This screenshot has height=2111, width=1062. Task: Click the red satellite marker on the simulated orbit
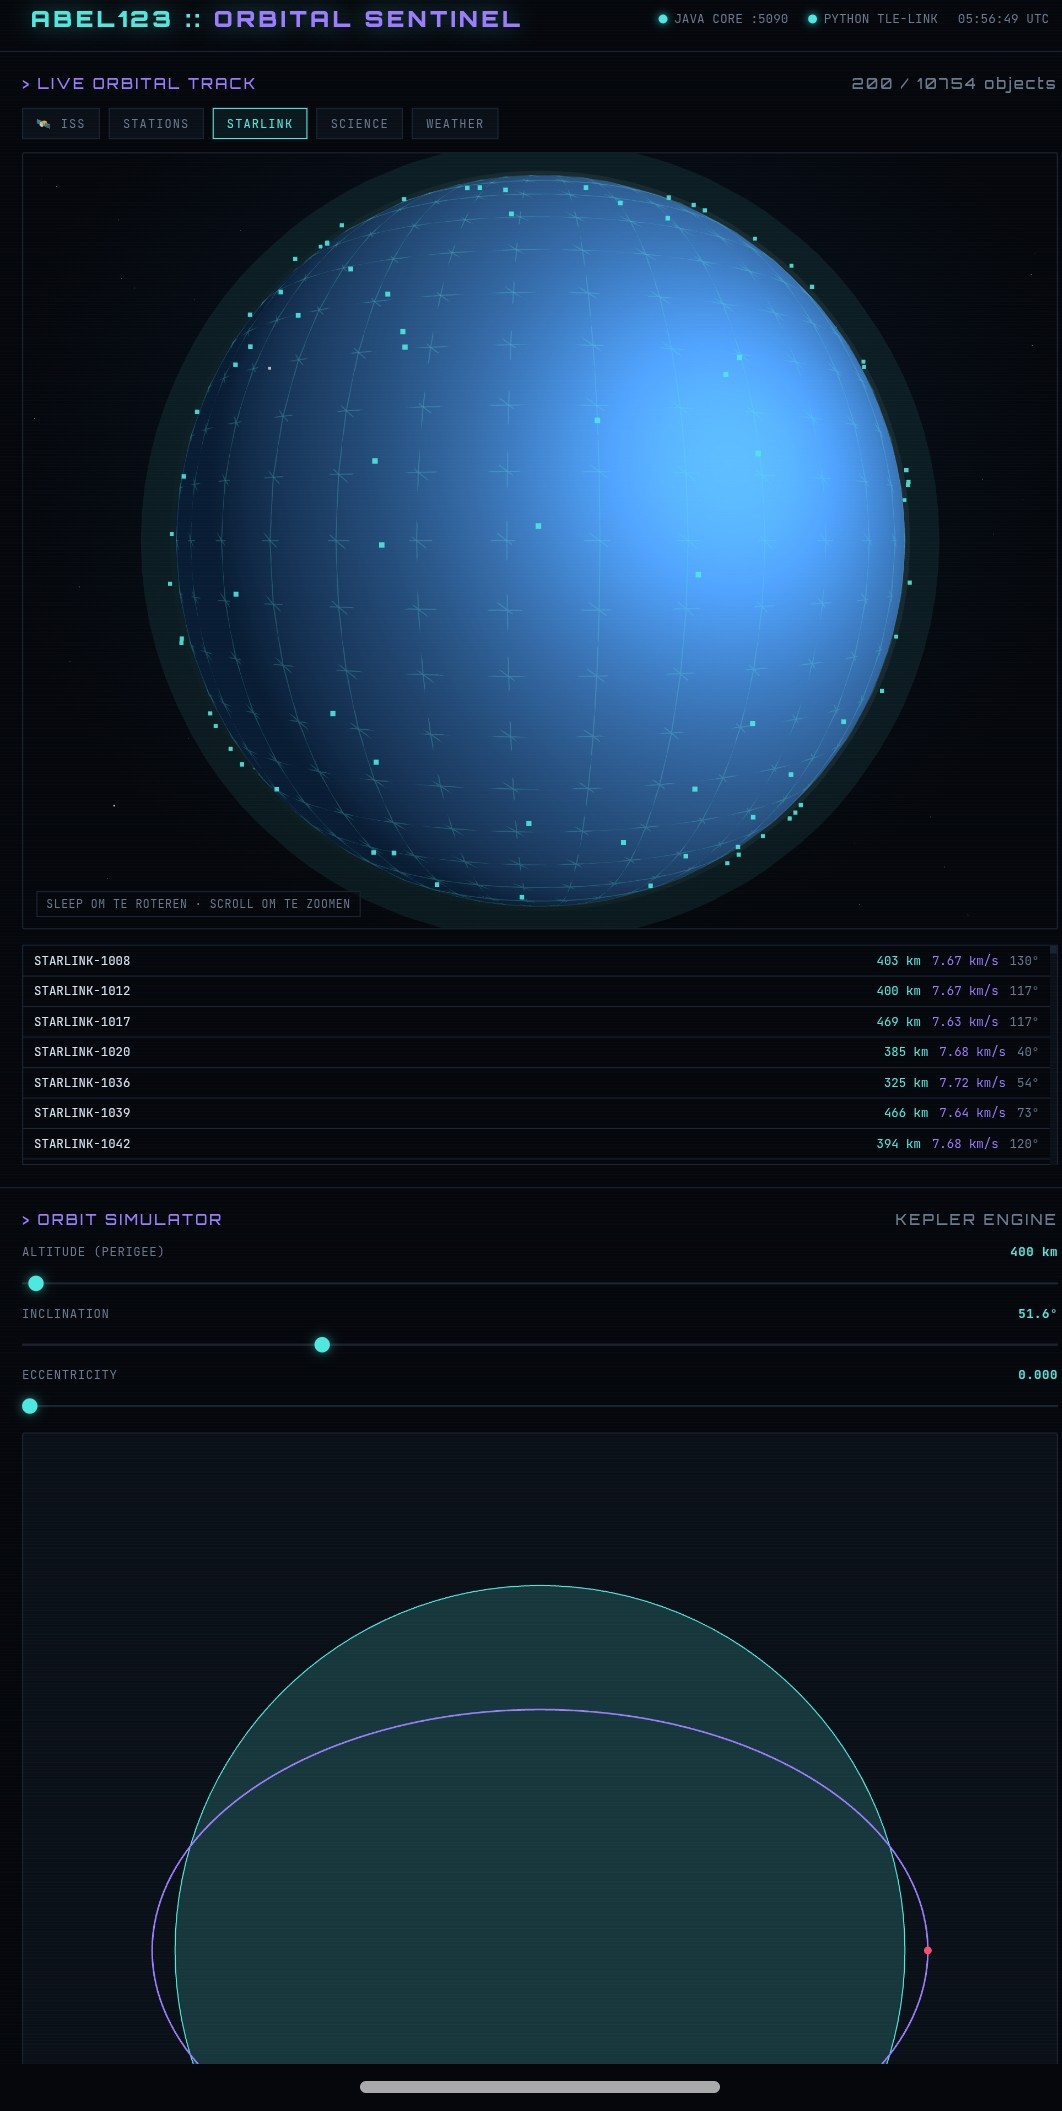click(x=928, y=1950)
